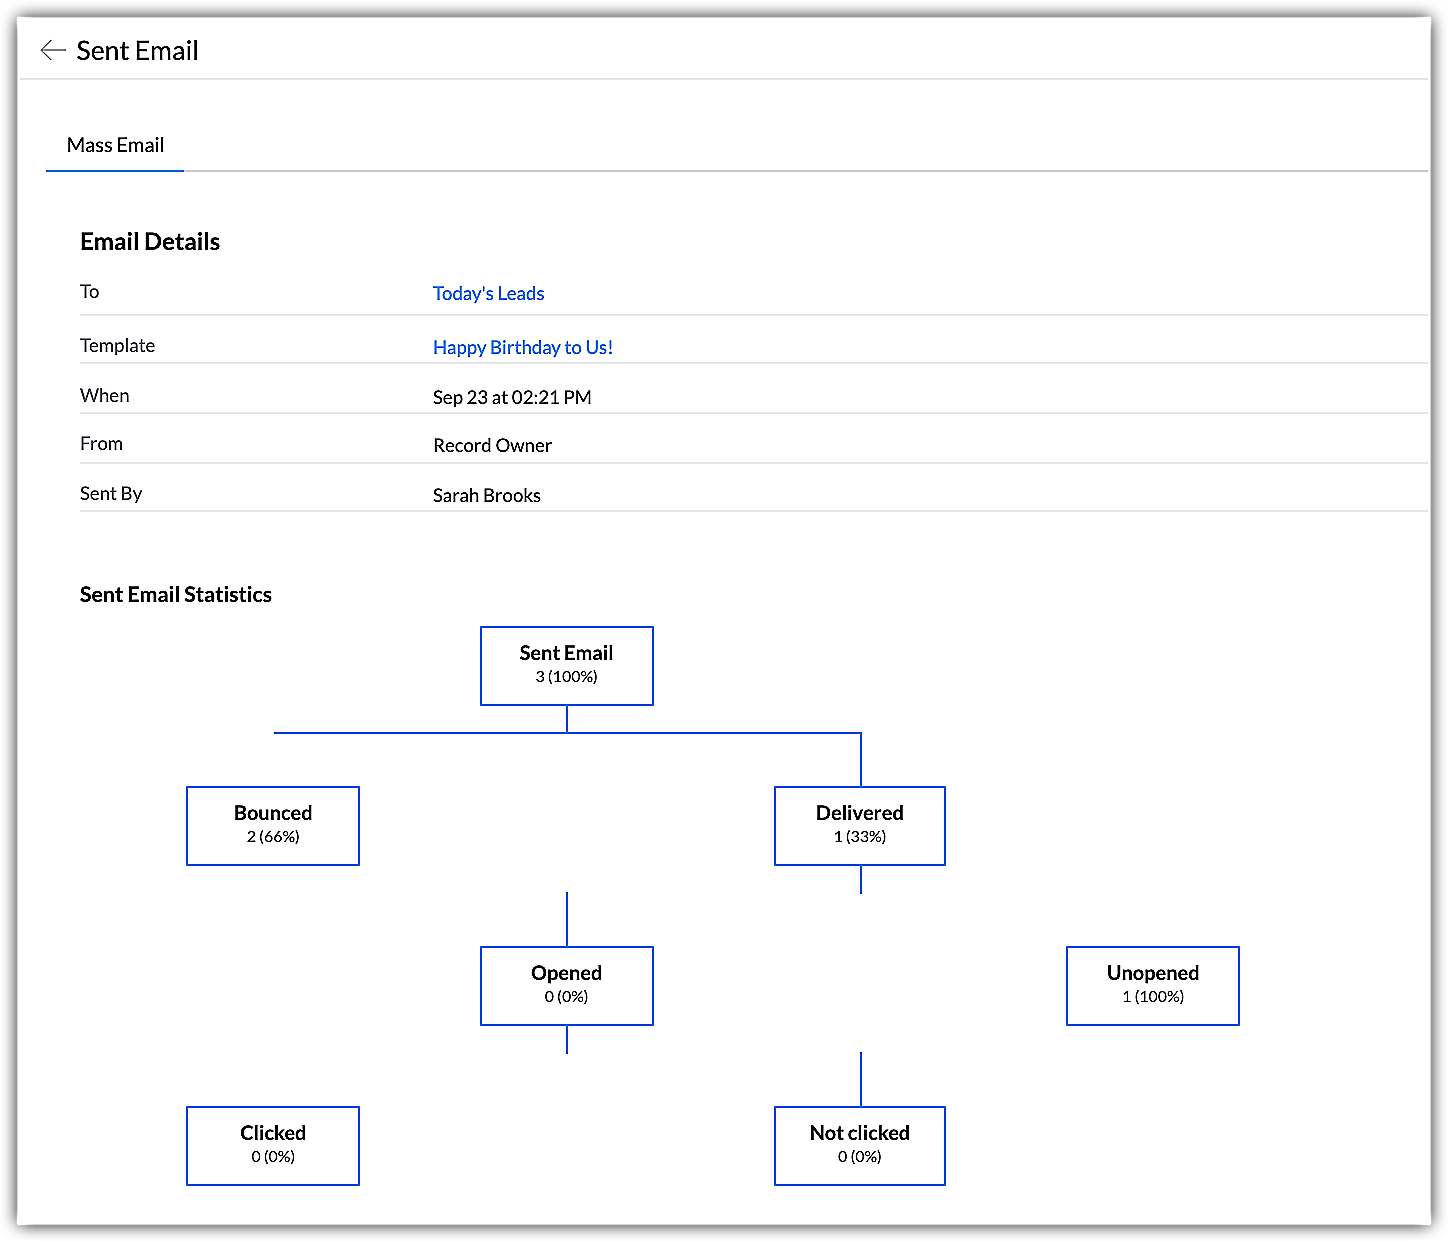Click the Sep 23 at 02:21 PM value
Image resolution: width=1448 pixels, height=1242 pixels.
point(512,397)
